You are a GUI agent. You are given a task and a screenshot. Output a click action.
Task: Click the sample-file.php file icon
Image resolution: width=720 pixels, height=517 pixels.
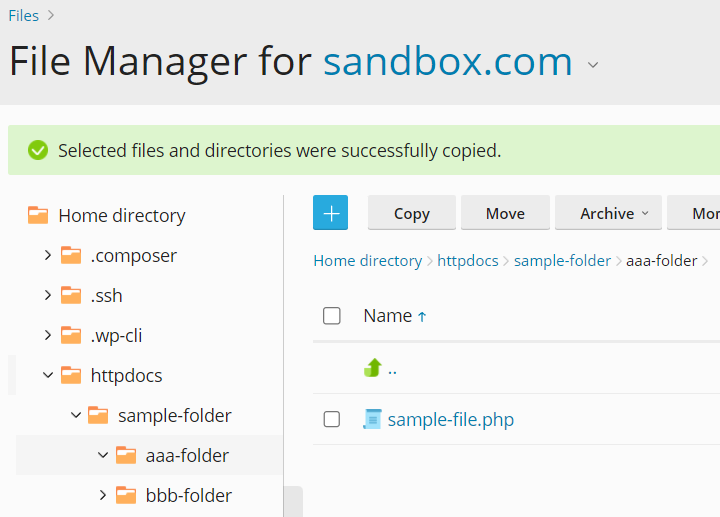tap(373, 419)
